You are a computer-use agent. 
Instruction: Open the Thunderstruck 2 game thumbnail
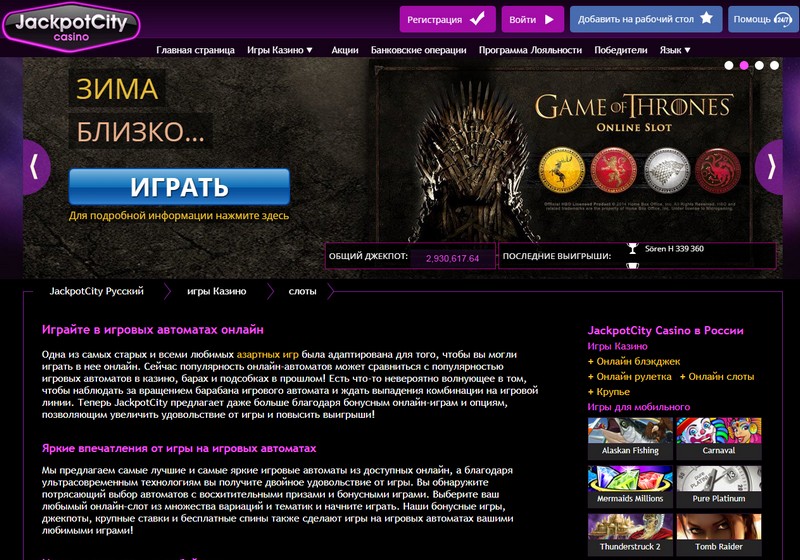[630, 534]
